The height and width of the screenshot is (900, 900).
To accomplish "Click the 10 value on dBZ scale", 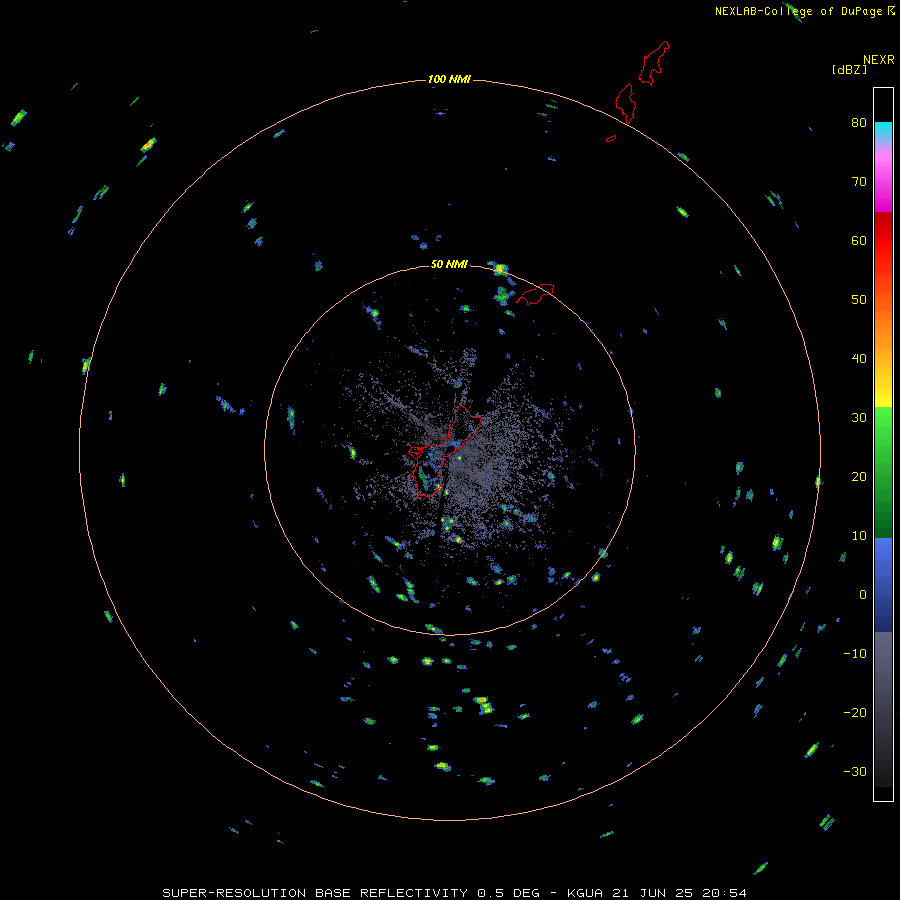I will 859,536.
